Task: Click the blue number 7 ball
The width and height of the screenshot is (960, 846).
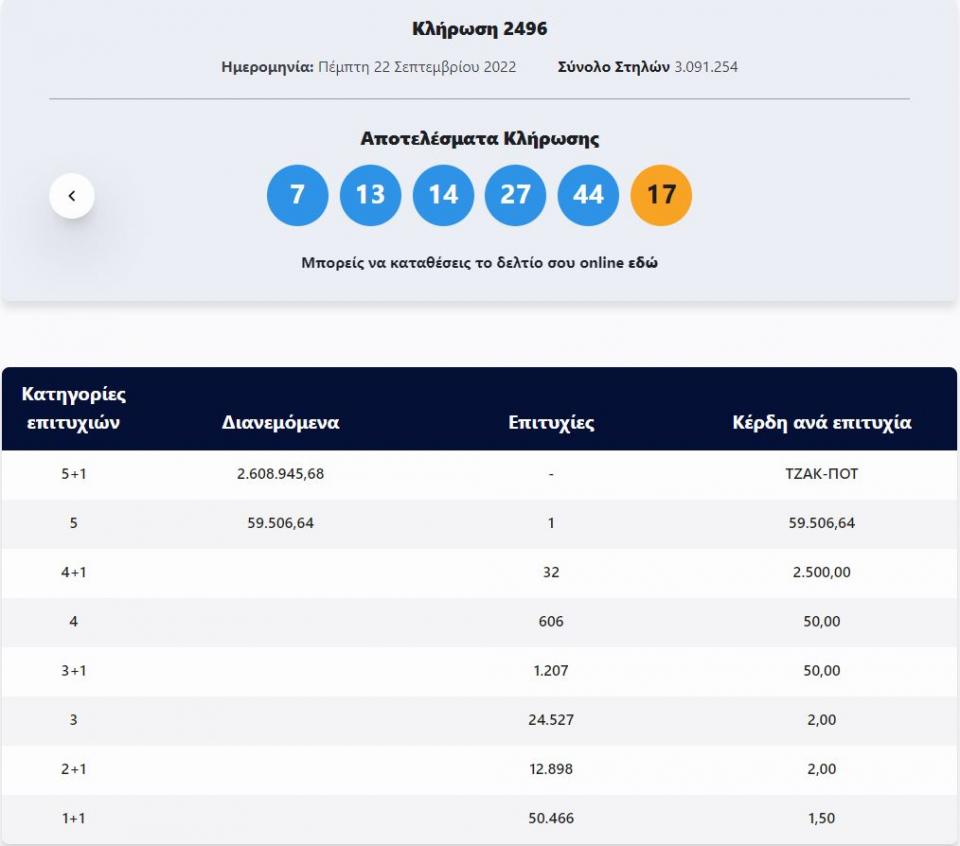Action: pos(297,195)
